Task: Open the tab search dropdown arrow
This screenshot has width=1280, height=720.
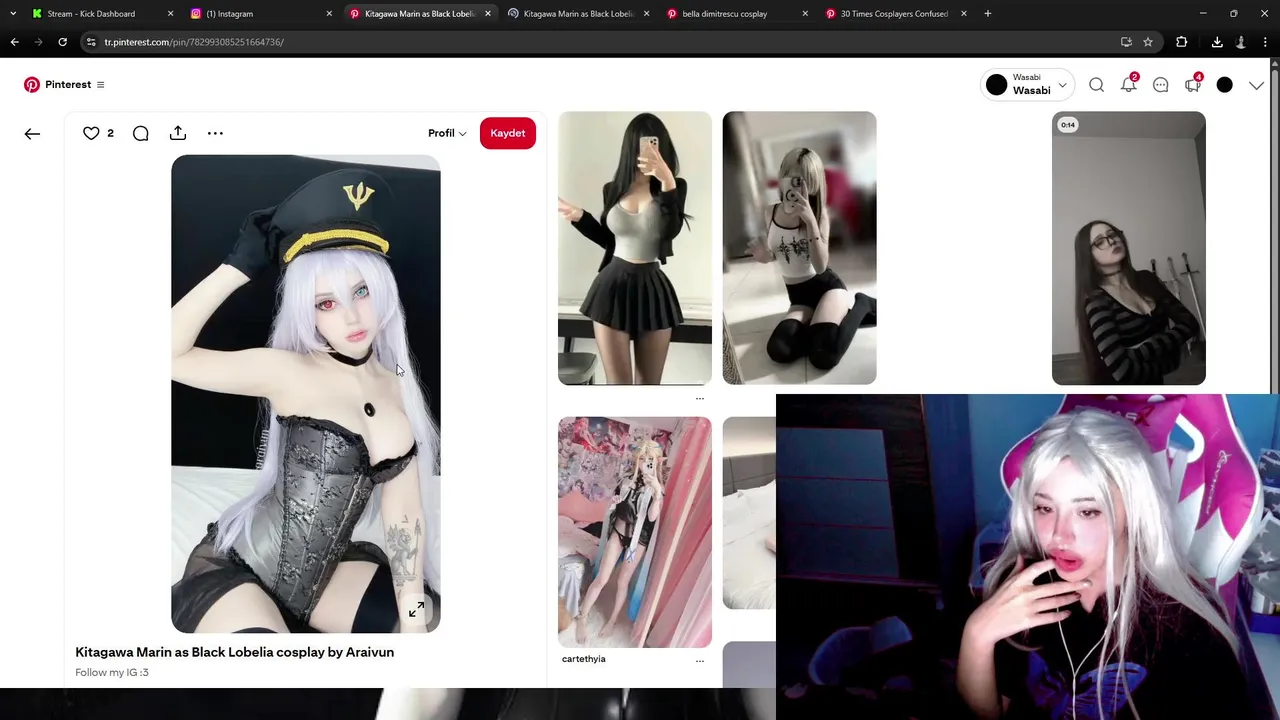Action: 12,14
